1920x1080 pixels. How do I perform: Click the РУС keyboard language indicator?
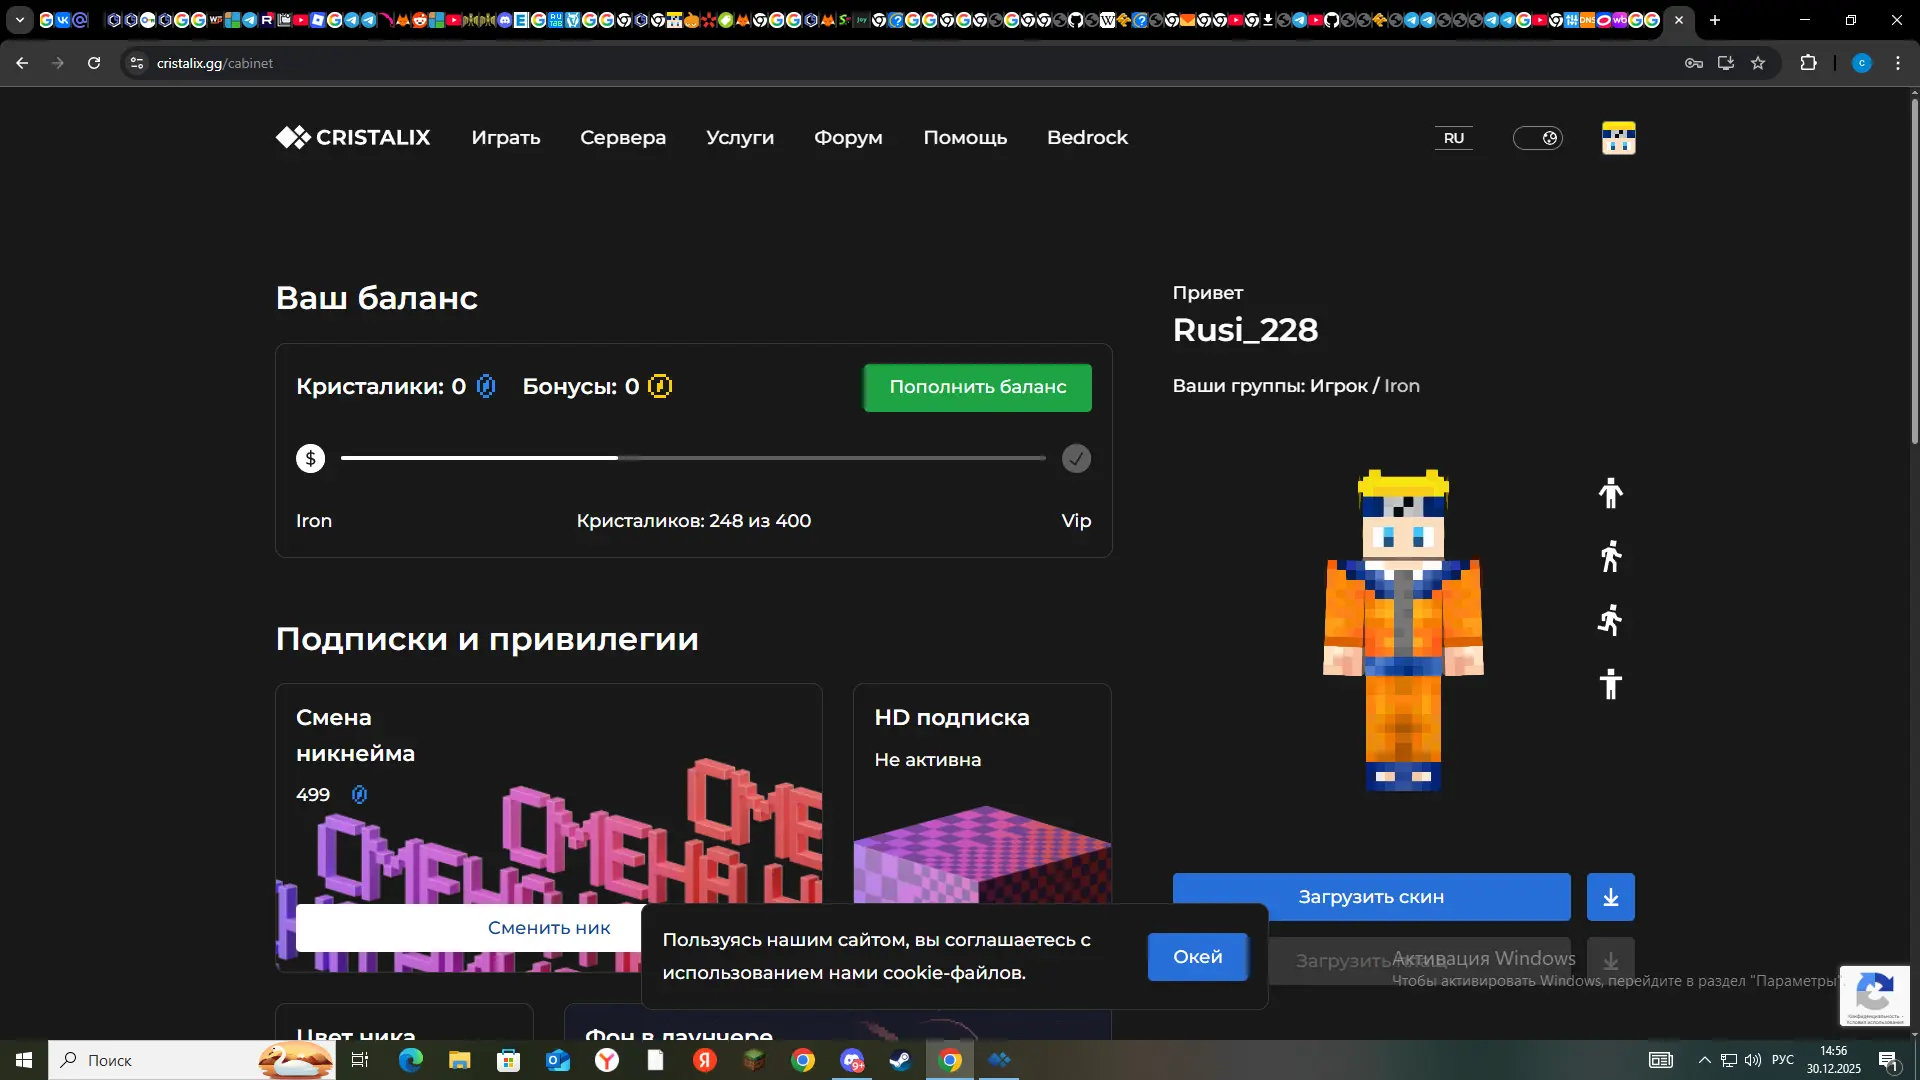point(1783,1060)
